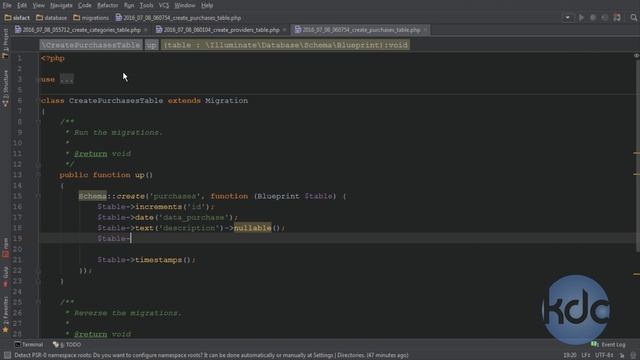
Task: Open the Structure tool window sidebar
Action: coord(5,89)
